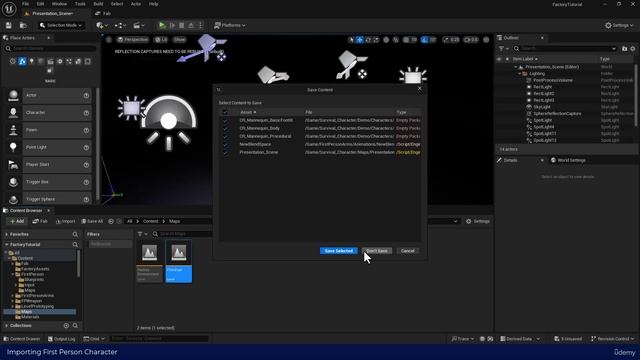
Task: Select the select-objects cursor tool icon
Action: pyautogui.click(x=351, y=40)
